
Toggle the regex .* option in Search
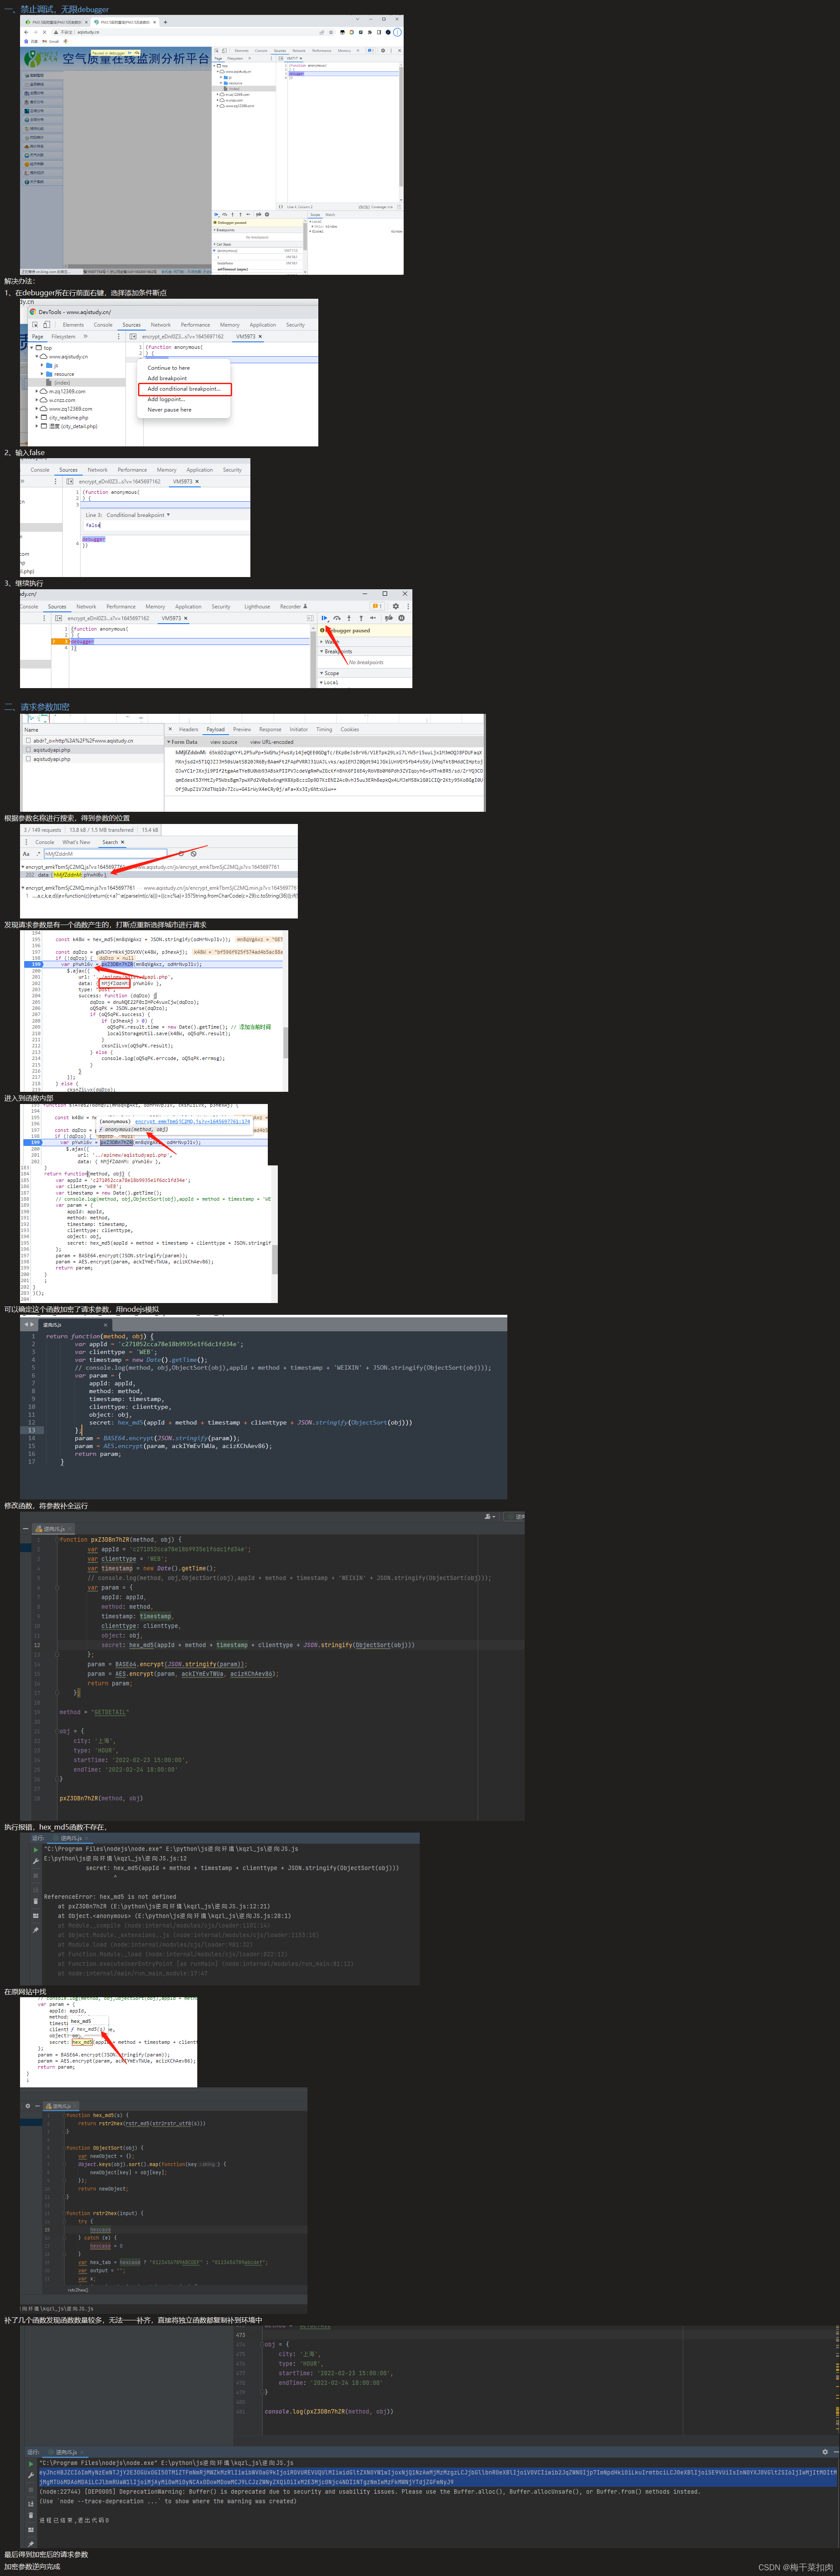click(37, 854)
